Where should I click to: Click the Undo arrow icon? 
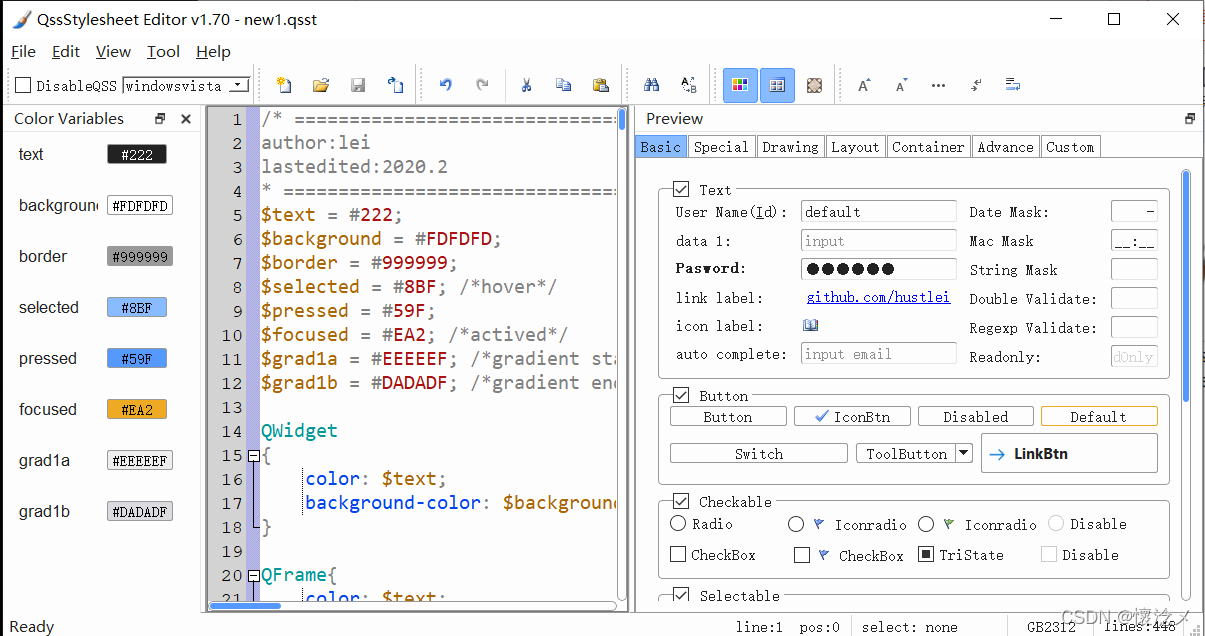tap(446, 86)
